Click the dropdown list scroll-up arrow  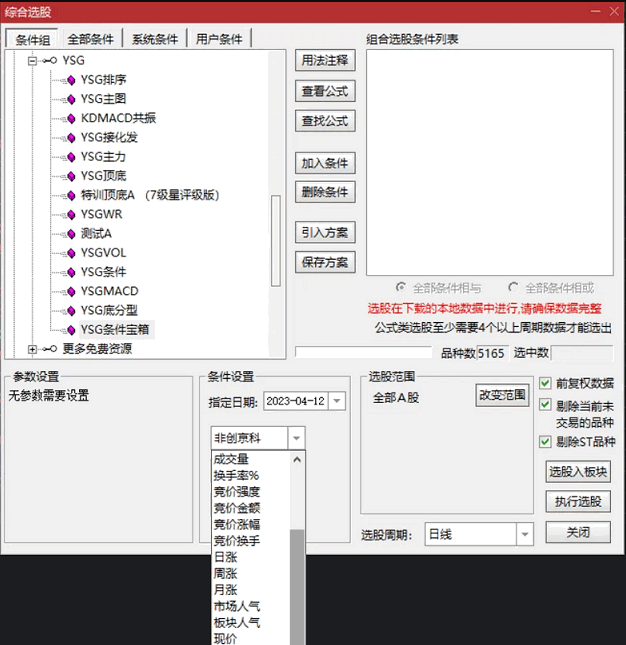click(x=297, y=459)
